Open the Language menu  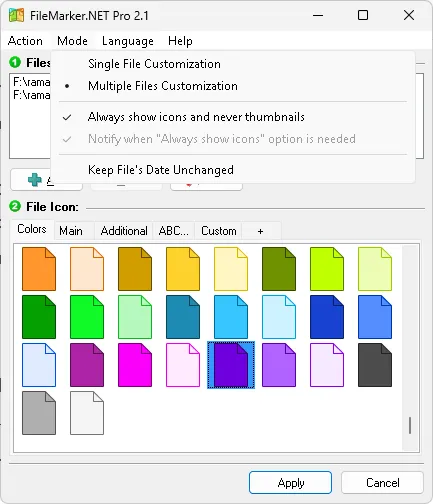[128, 41]
